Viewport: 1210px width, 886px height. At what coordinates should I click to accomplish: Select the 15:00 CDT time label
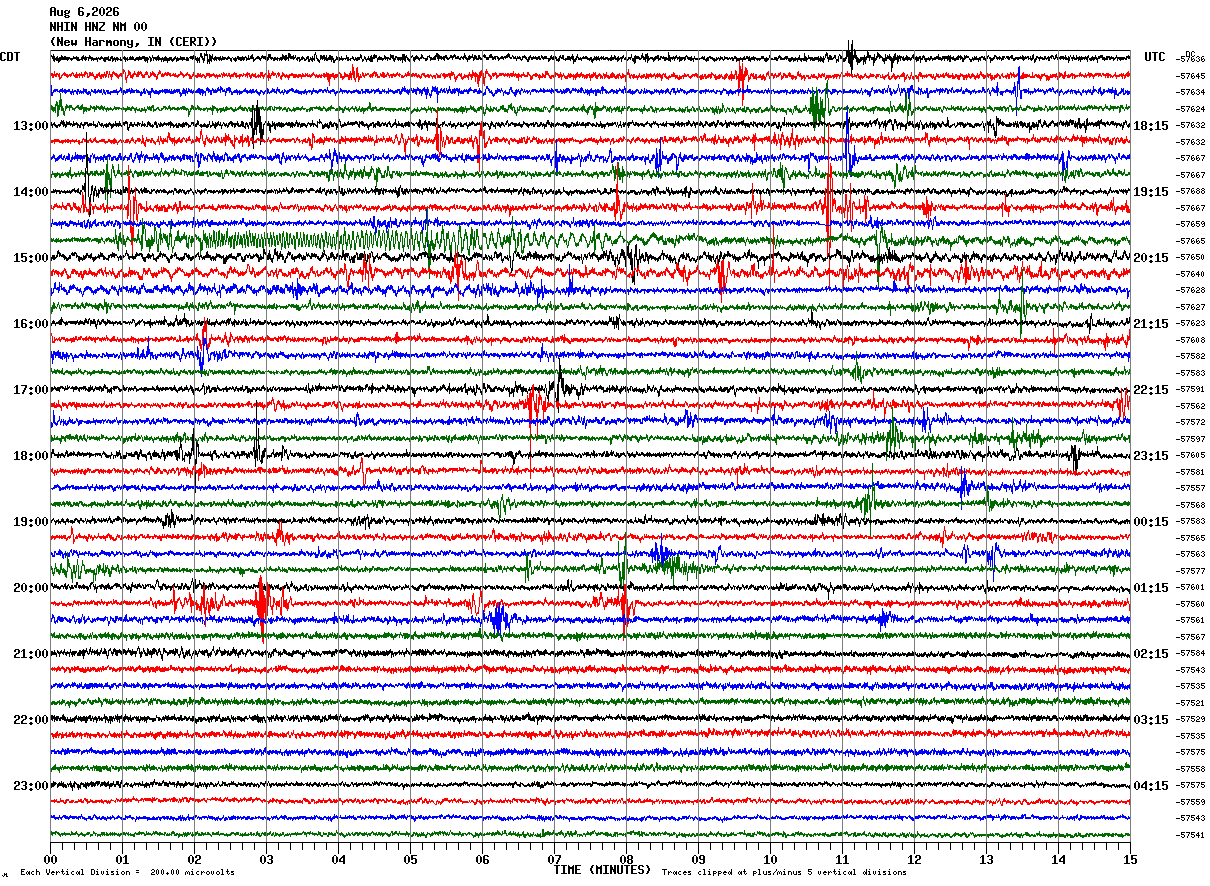click(x=31, y=258)
